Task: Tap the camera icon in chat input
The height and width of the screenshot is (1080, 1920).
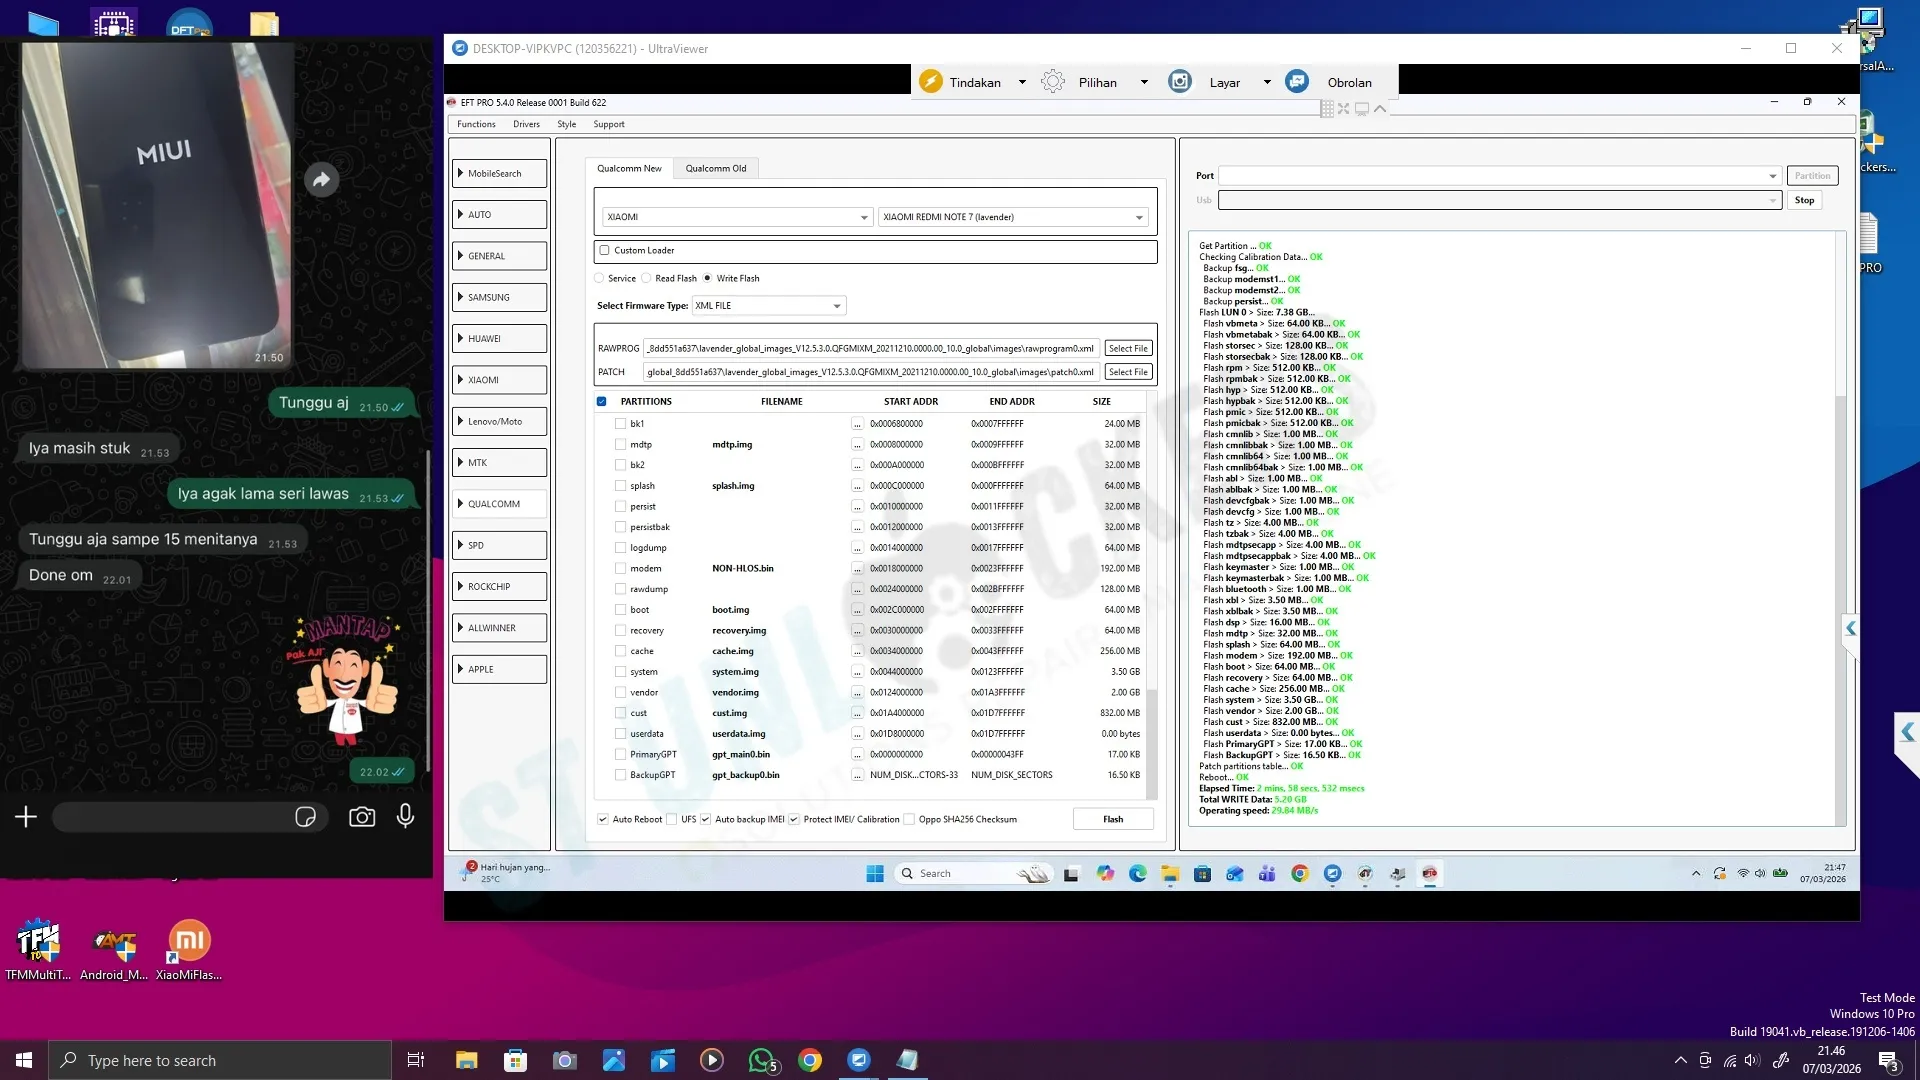Action: point(362,817)
